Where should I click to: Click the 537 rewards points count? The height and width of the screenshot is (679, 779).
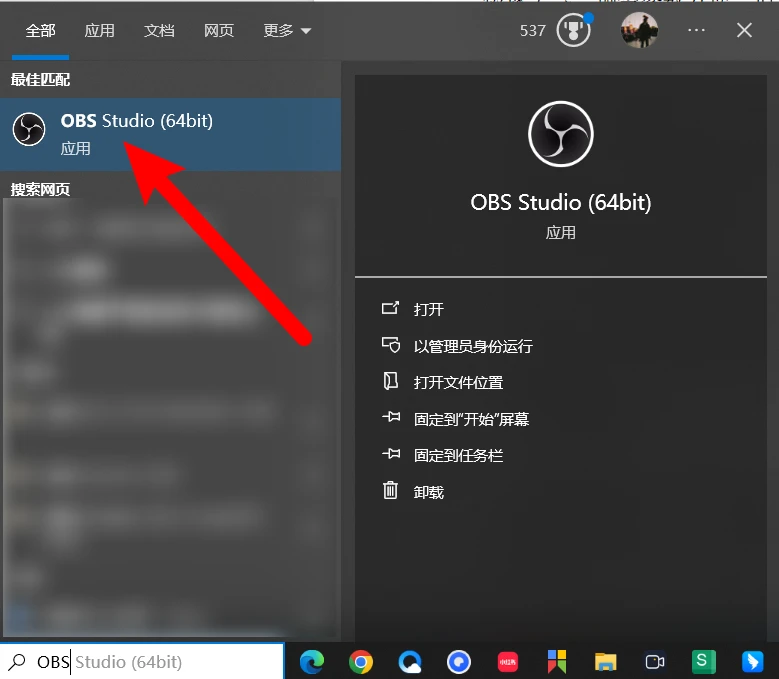point(533,31)
